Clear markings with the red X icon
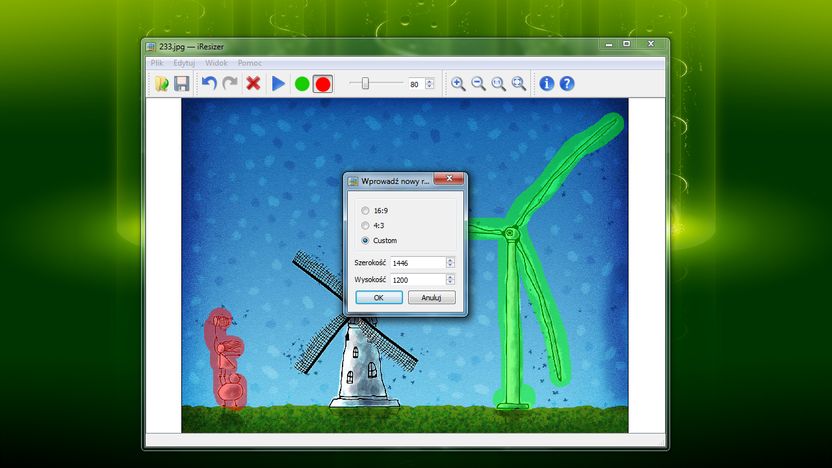 (x=253, y=84)
